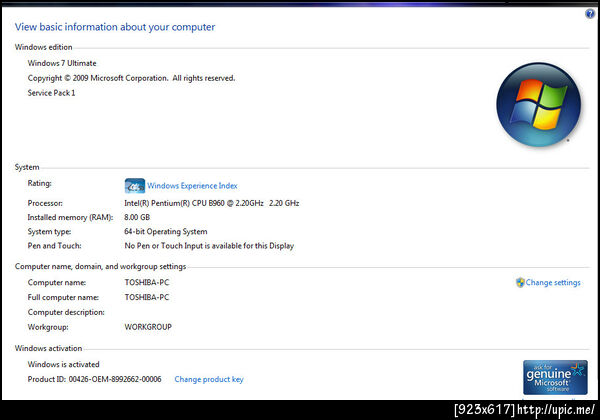The width and height of the screenshot is (600, 420).
Task: Click the installed memory value '8.00 GB'
Action: click(137, 217)
